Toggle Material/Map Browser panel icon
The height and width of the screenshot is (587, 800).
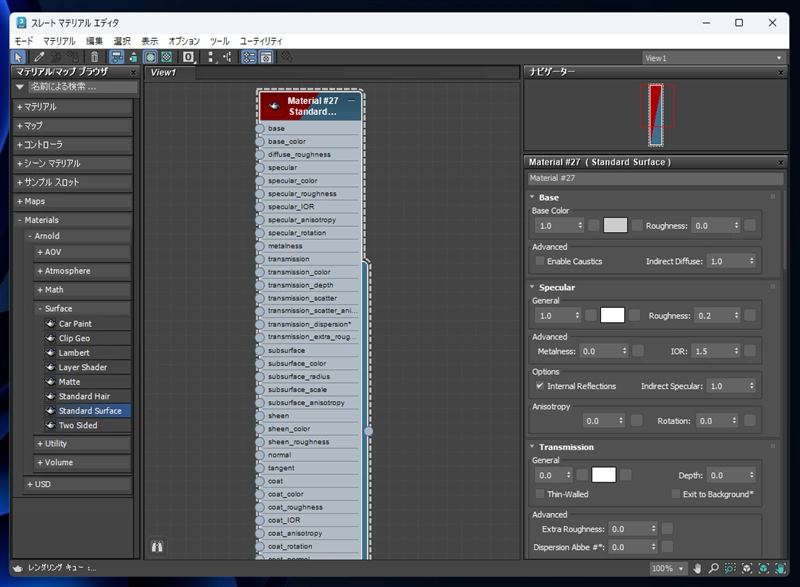tap(249, 57)
